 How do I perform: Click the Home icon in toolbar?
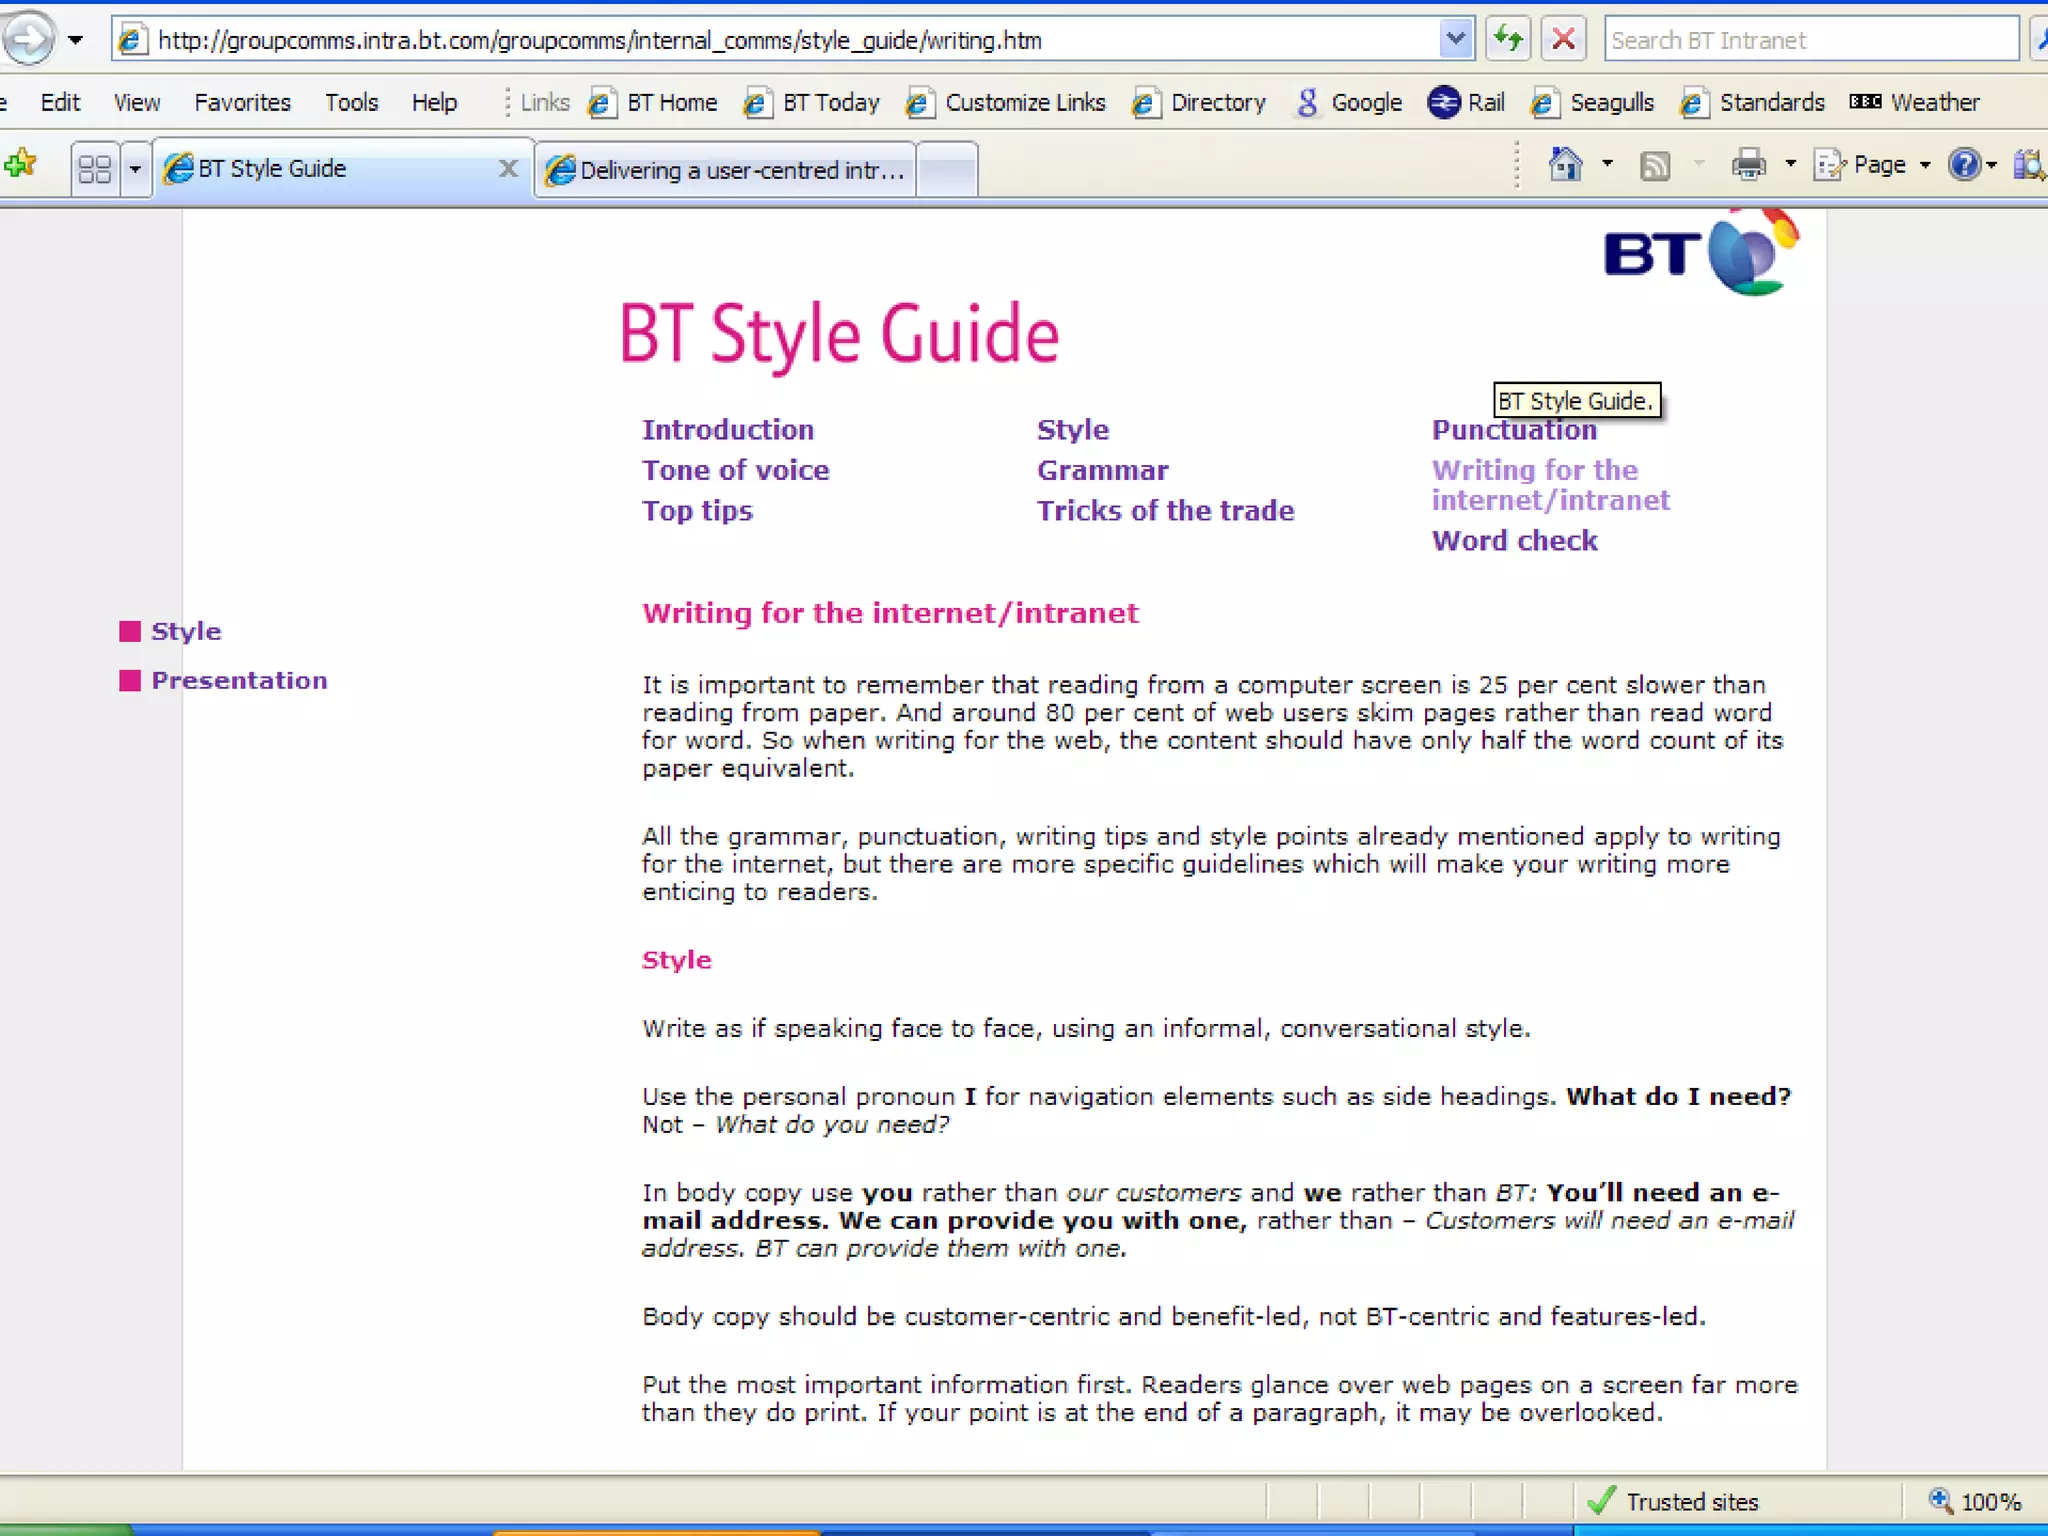click(1565, 165)
